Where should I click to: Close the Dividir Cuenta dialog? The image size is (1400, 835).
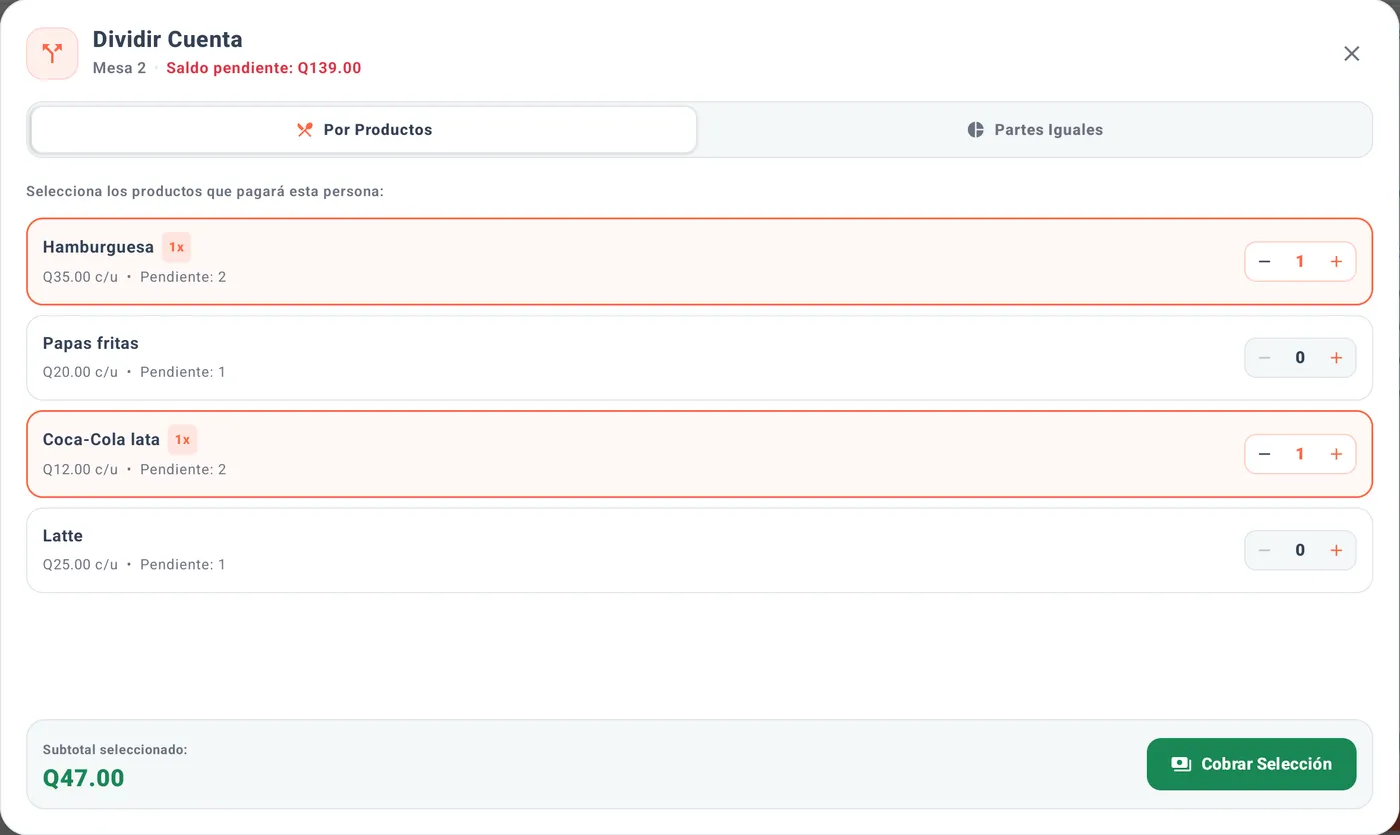coord(1351,54)
